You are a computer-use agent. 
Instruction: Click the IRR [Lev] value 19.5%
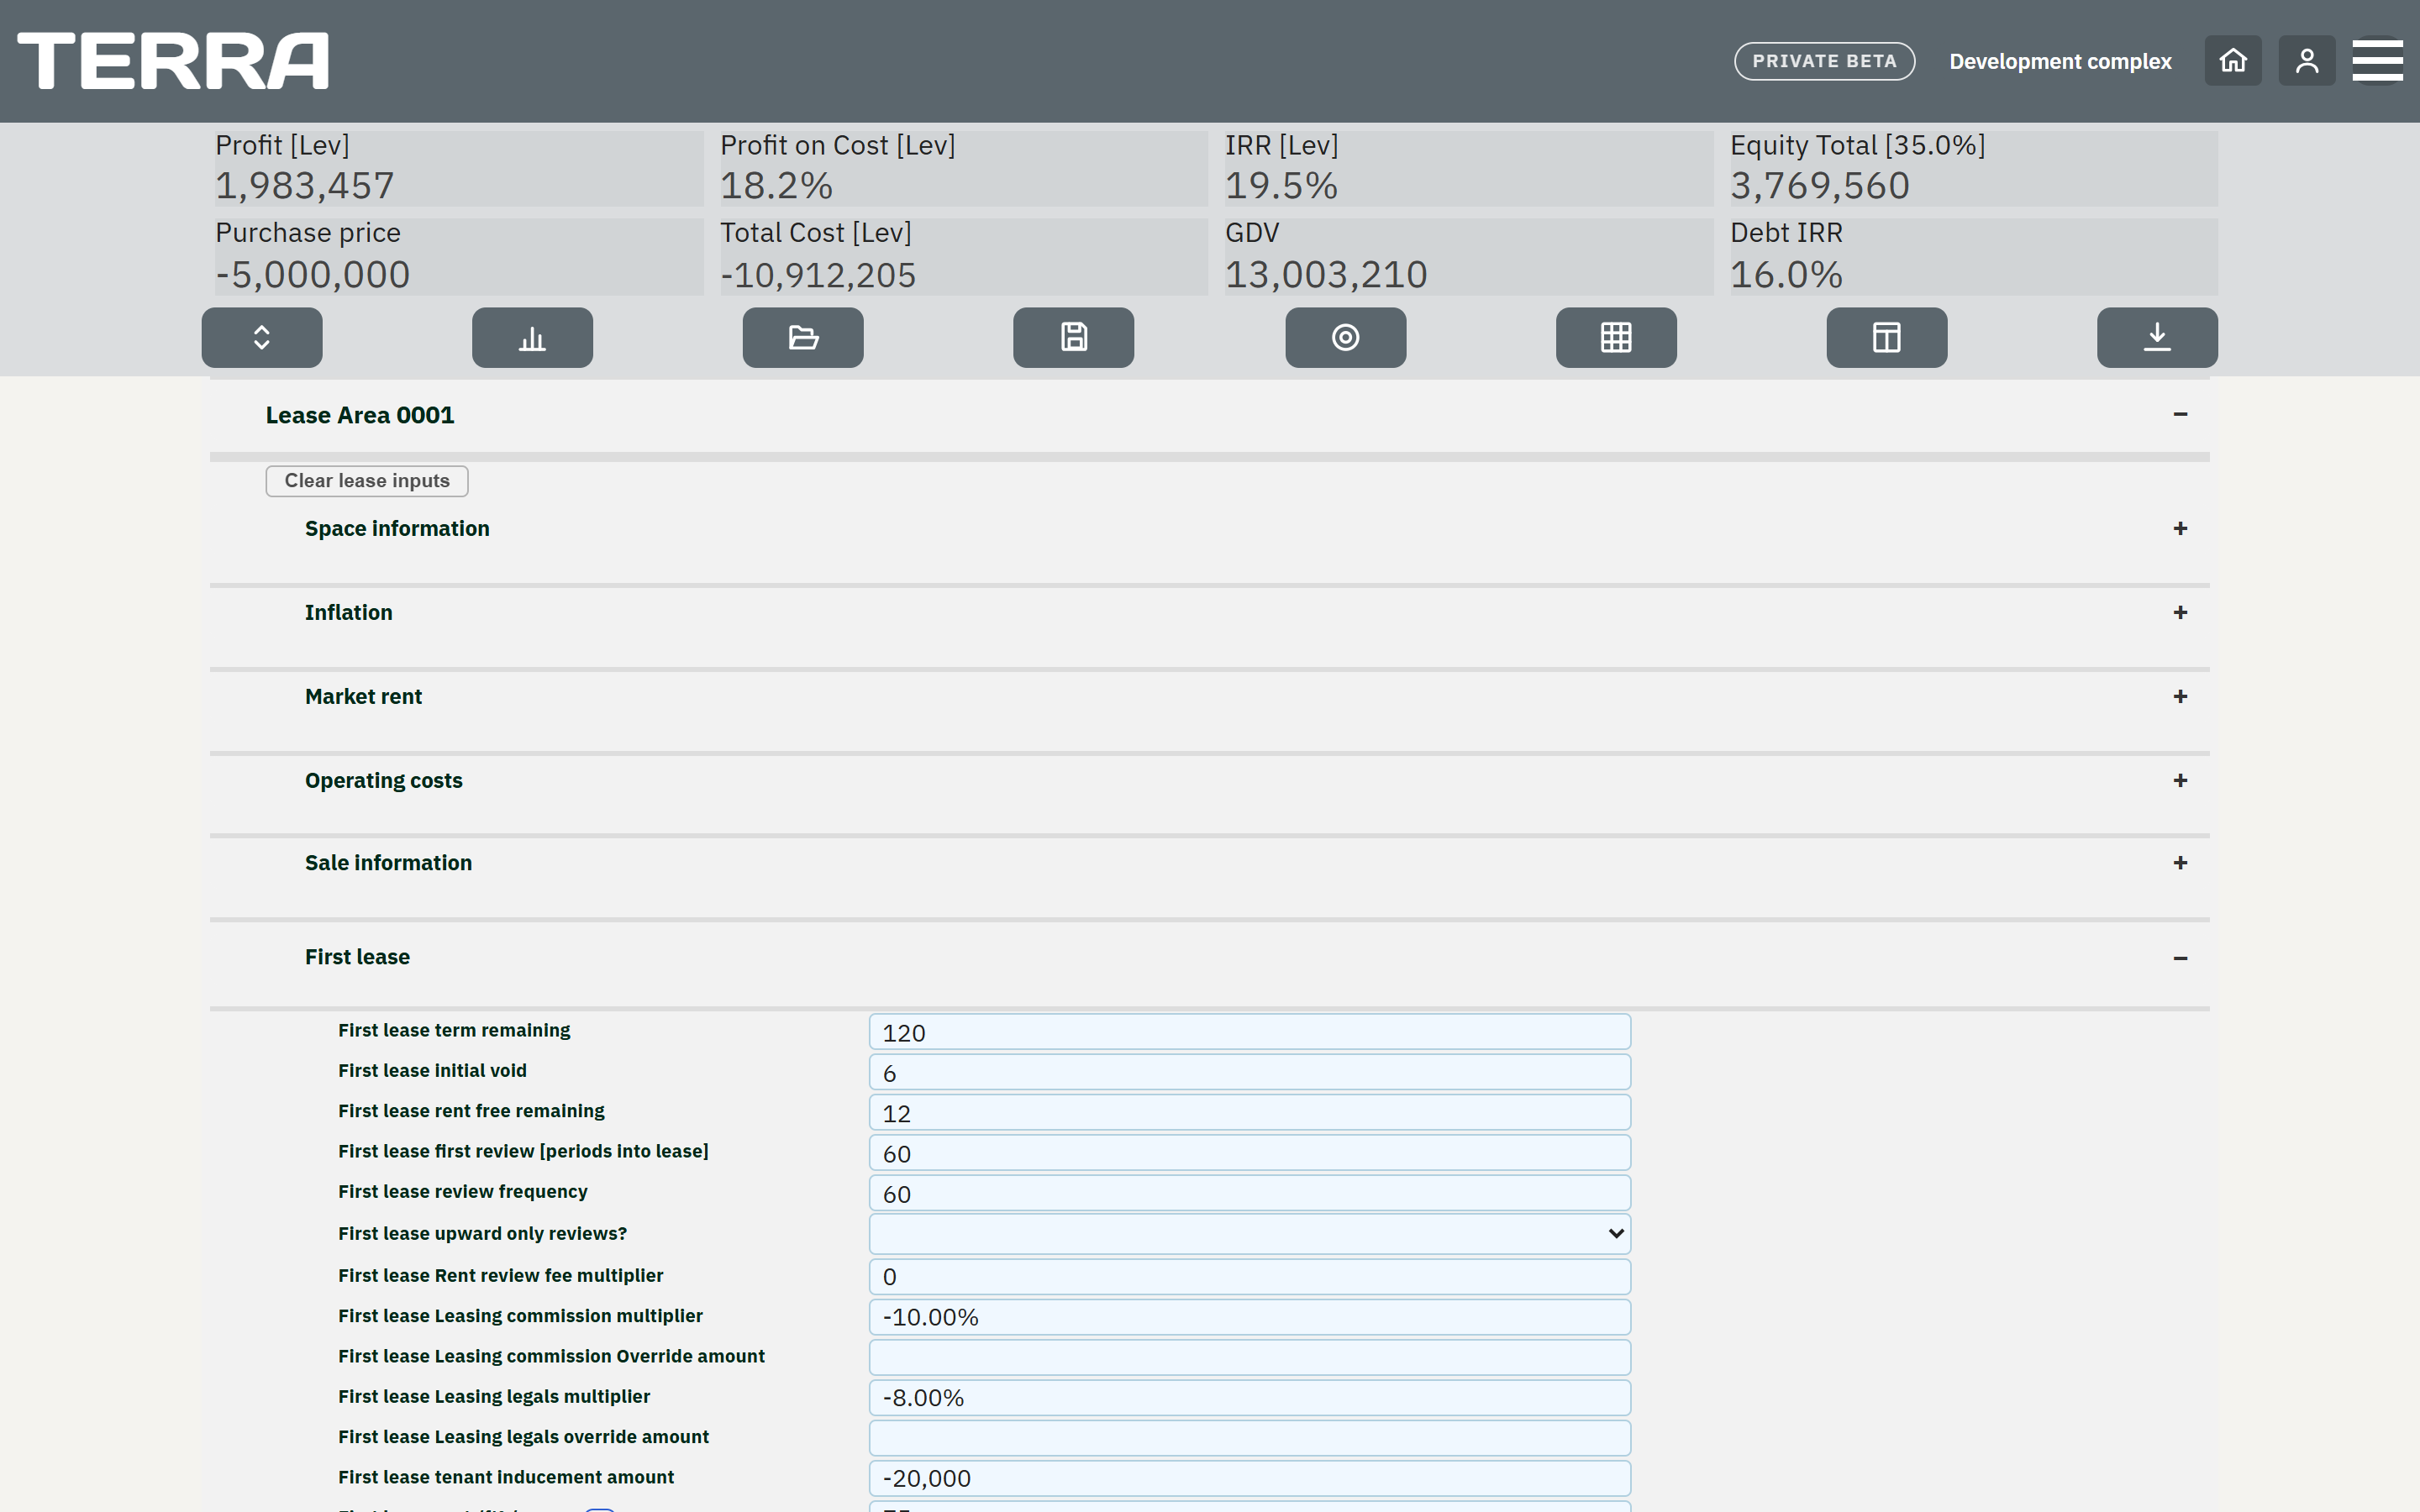pos(1281,186)
